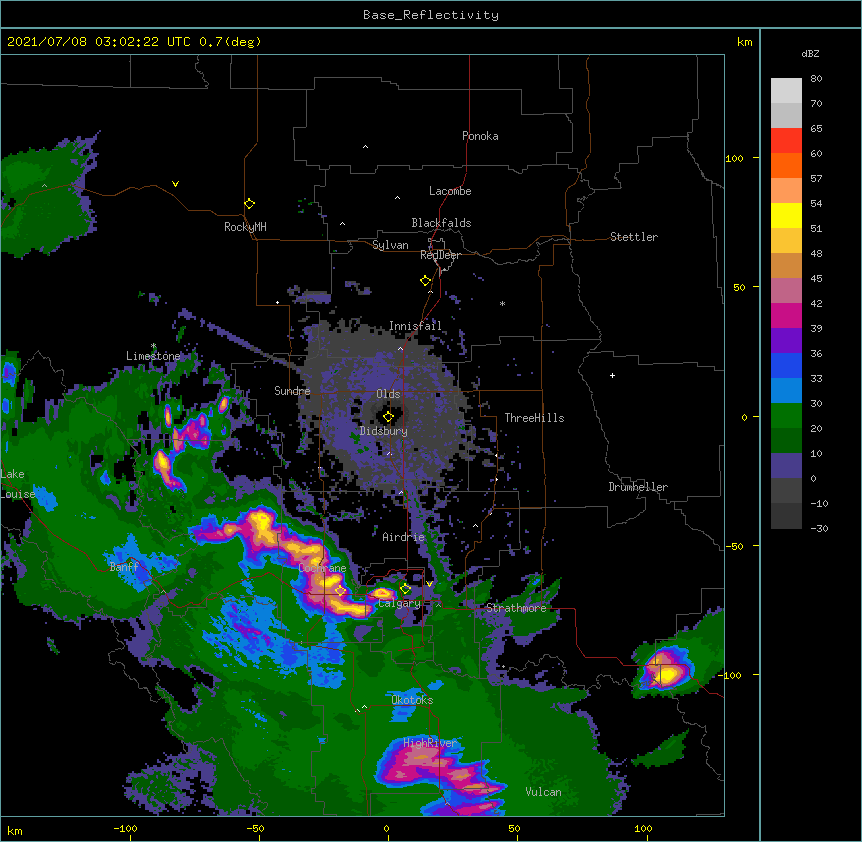Click the yellow radar site marker at Olds
The width and height of the screenshot is (862, 842).
[388, 417]
